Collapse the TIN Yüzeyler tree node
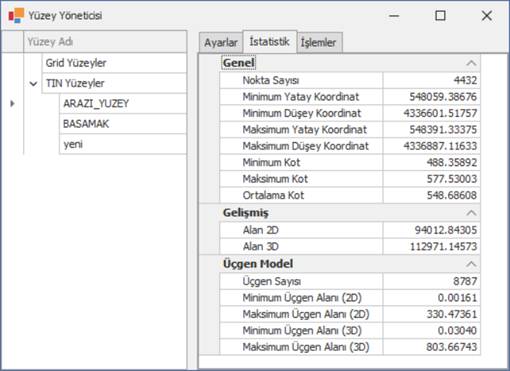This screenshot has height=371, width=510. point(33,84)
